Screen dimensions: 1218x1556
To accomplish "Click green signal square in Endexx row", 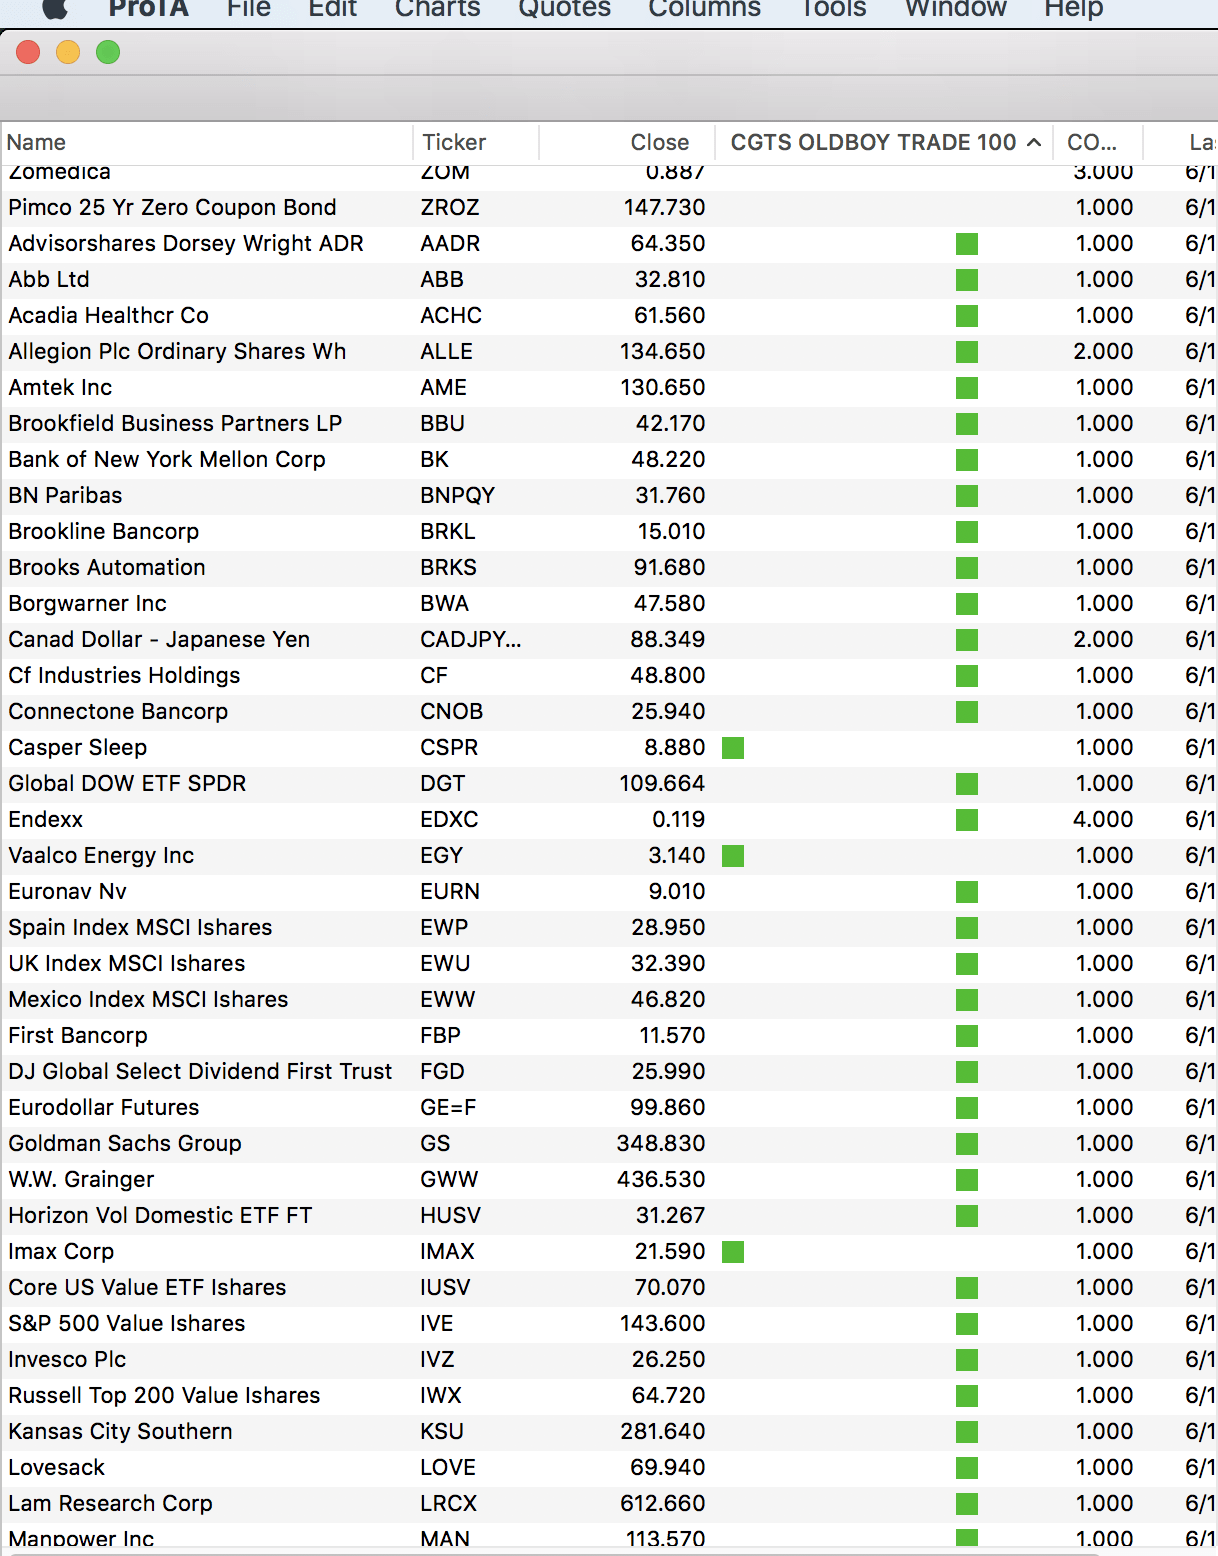I will [x=967, y=820].
